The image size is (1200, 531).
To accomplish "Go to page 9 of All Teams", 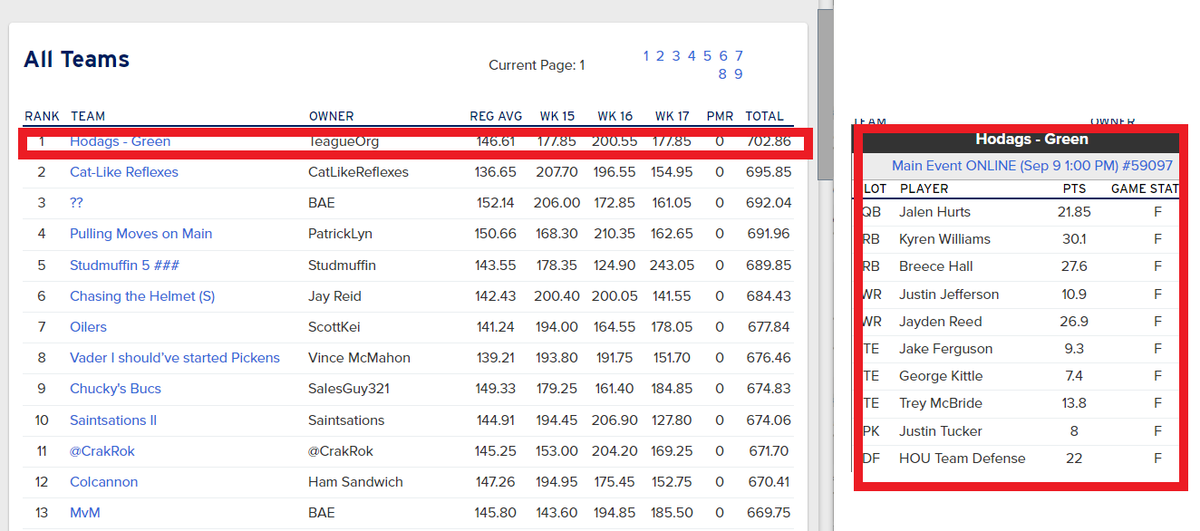I will (x=739, y=74).
